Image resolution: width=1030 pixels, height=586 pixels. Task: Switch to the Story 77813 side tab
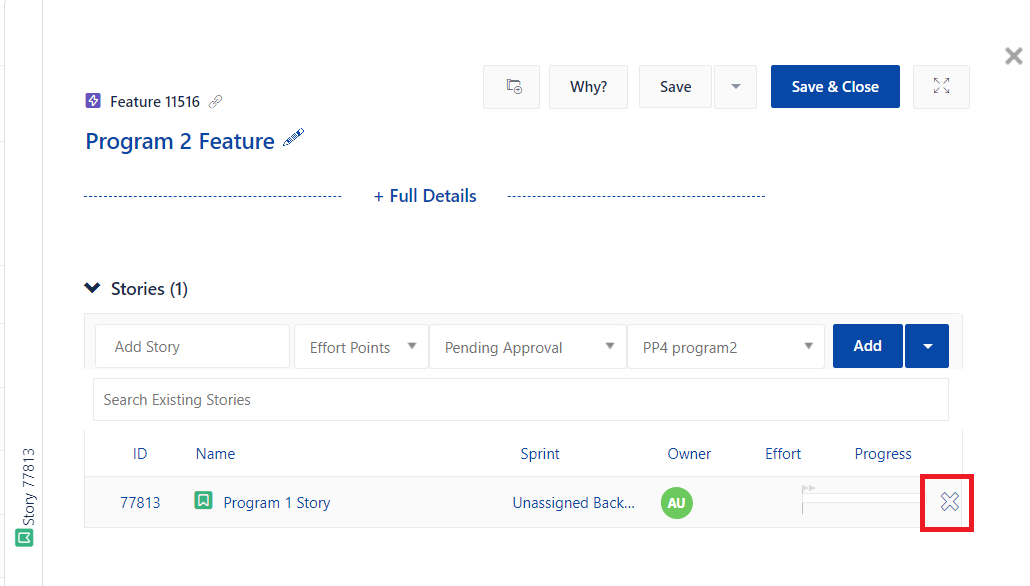[26, 496]
